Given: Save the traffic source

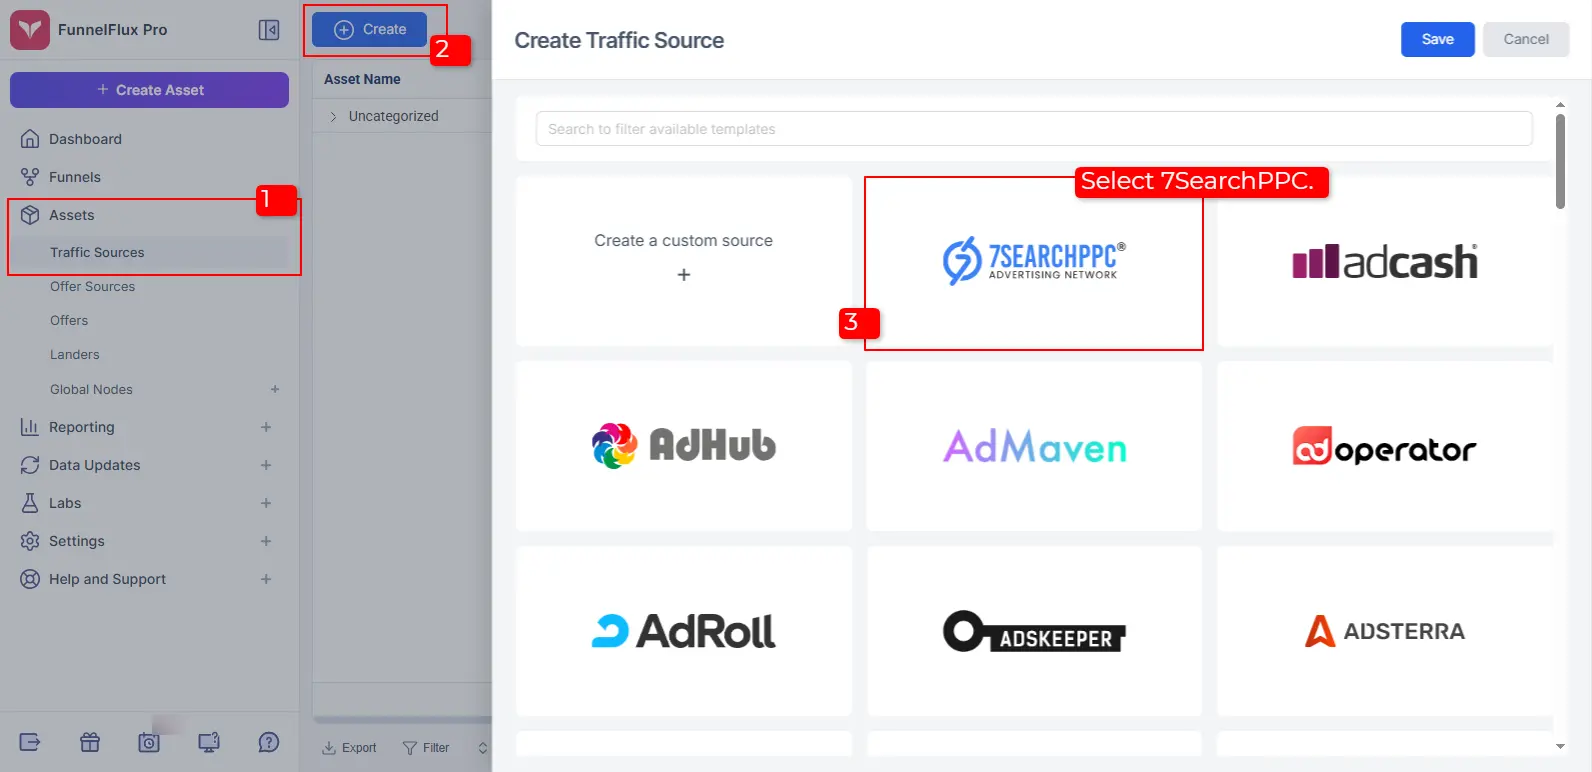Looking at the screenshot, I should click(1437, 39).
